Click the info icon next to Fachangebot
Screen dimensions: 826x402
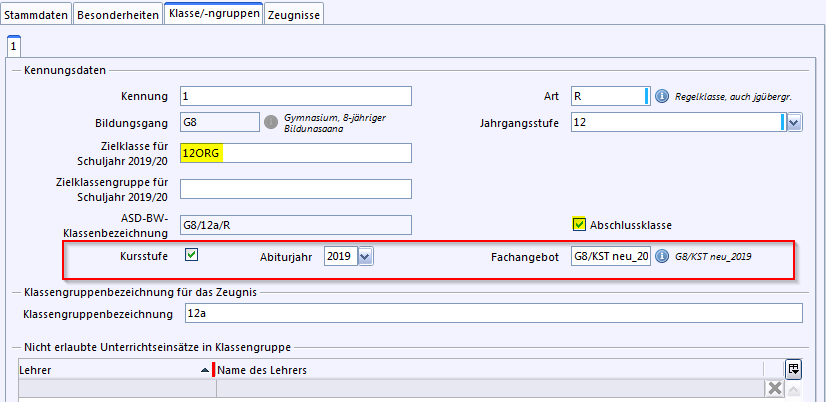point(662,256)
